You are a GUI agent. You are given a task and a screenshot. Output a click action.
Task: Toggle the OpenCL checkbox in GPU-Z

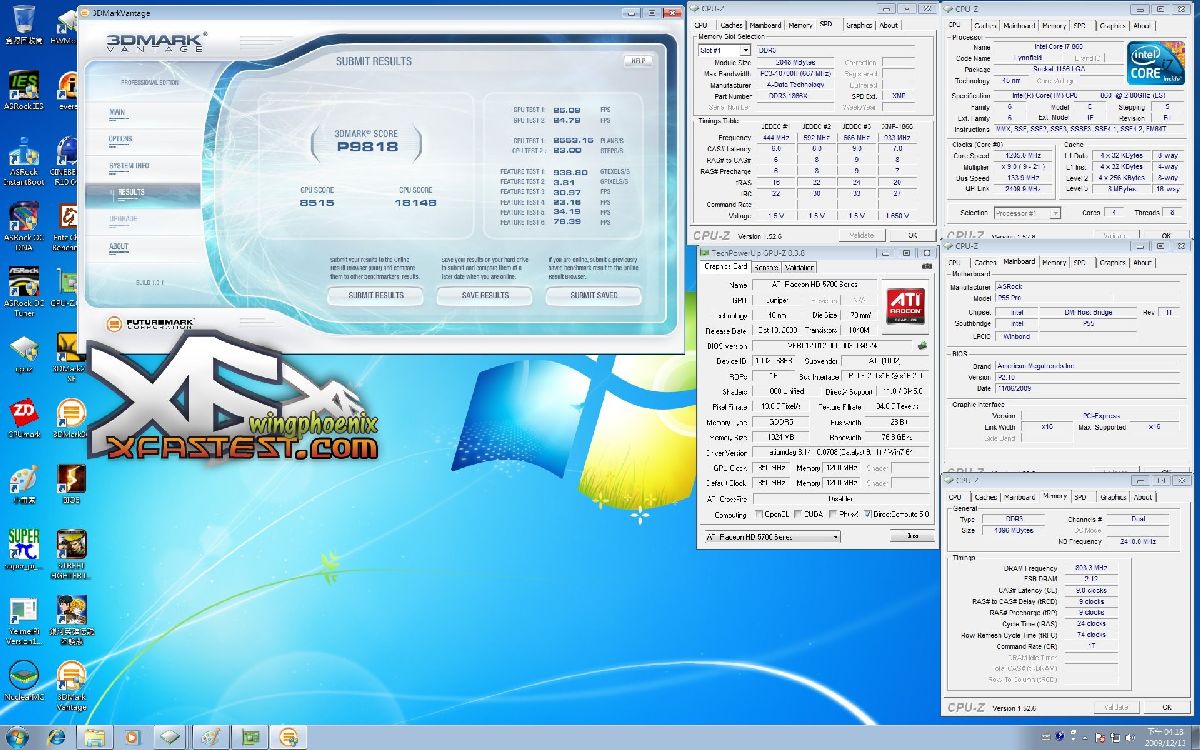(x=757, y=514)
